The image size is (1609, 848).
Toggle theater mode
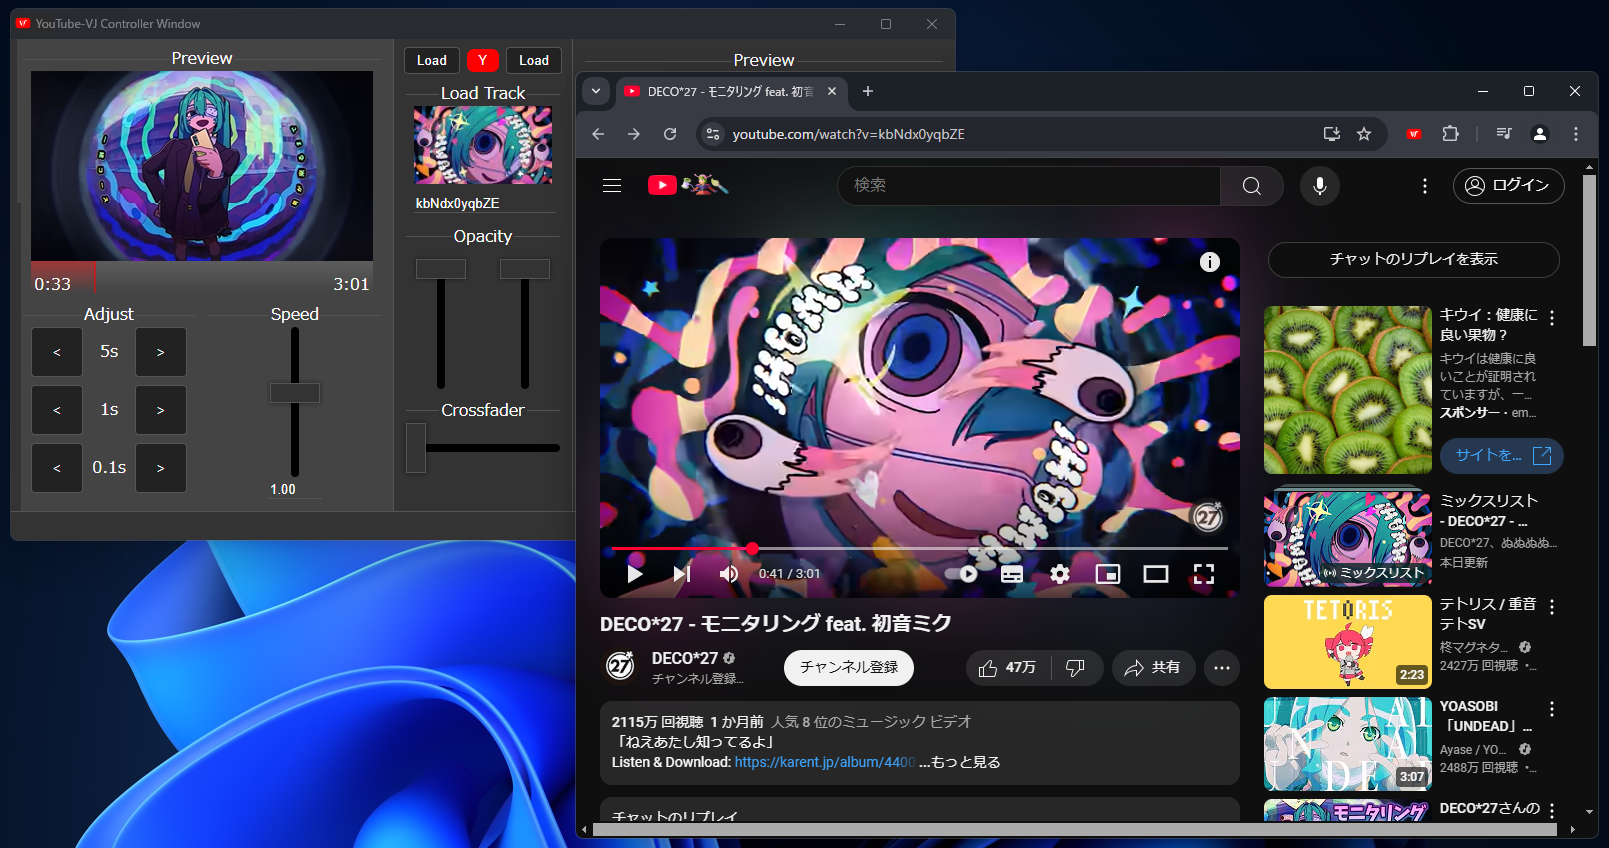[x=1156, y=574]
